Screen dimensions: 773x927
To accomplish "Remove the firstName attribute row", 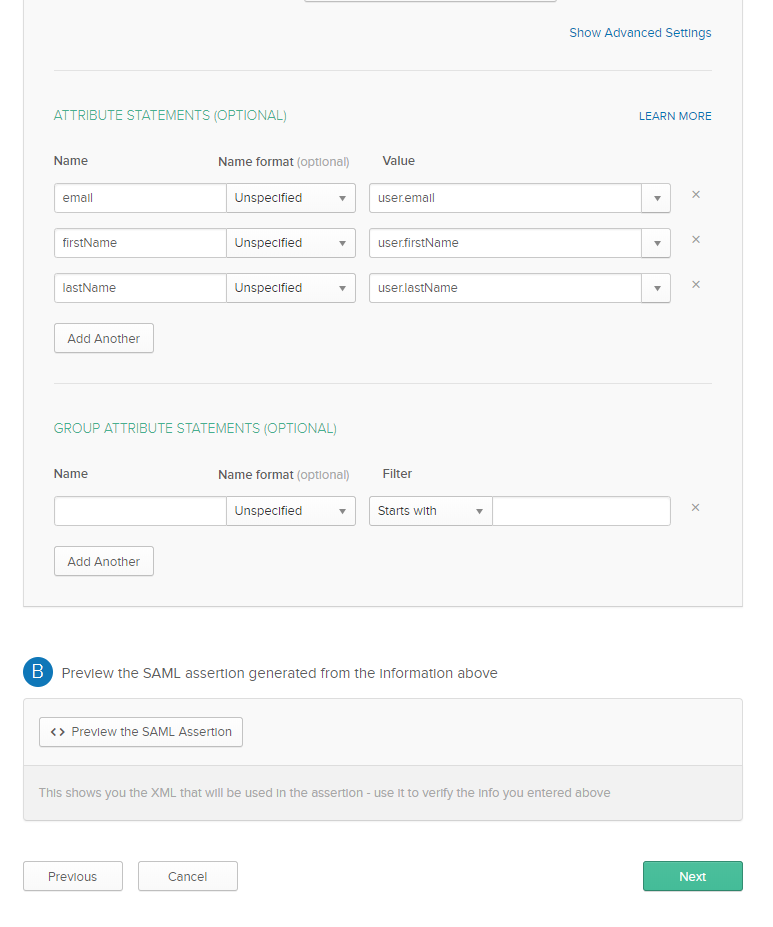I will pyautogui.click(x=696, y=240).
